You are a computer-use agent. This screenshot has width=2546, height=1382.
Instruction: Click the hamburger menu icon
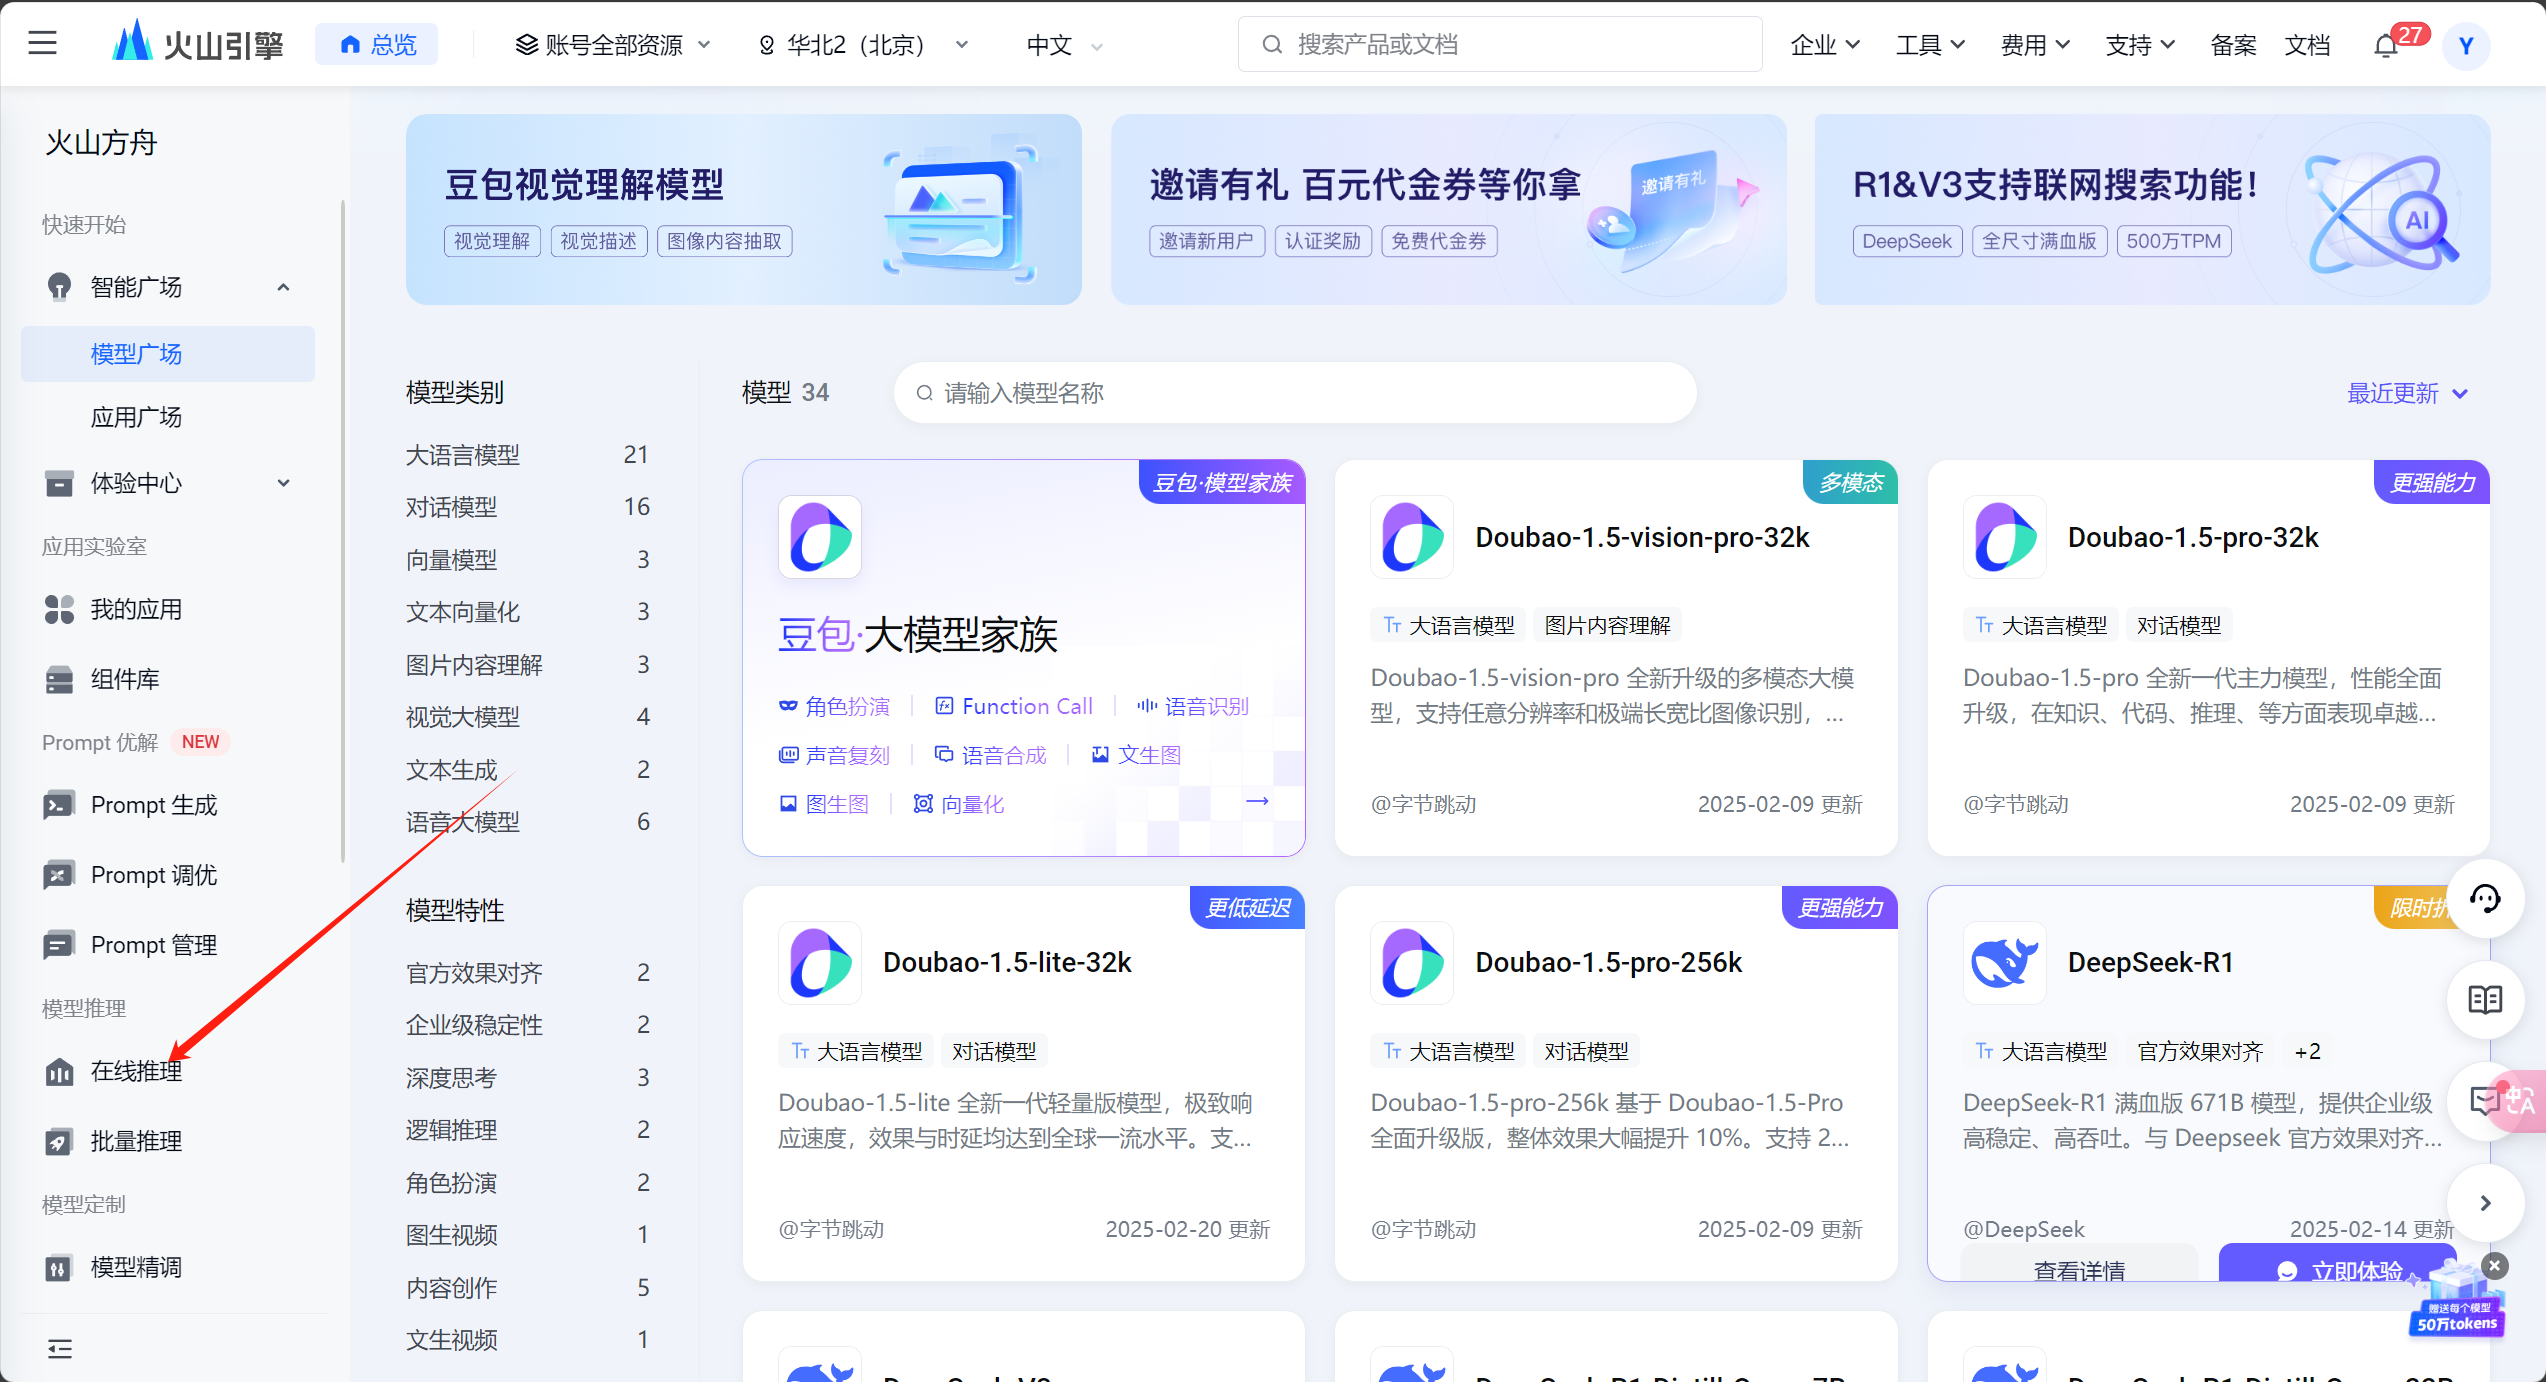(42, 43)
